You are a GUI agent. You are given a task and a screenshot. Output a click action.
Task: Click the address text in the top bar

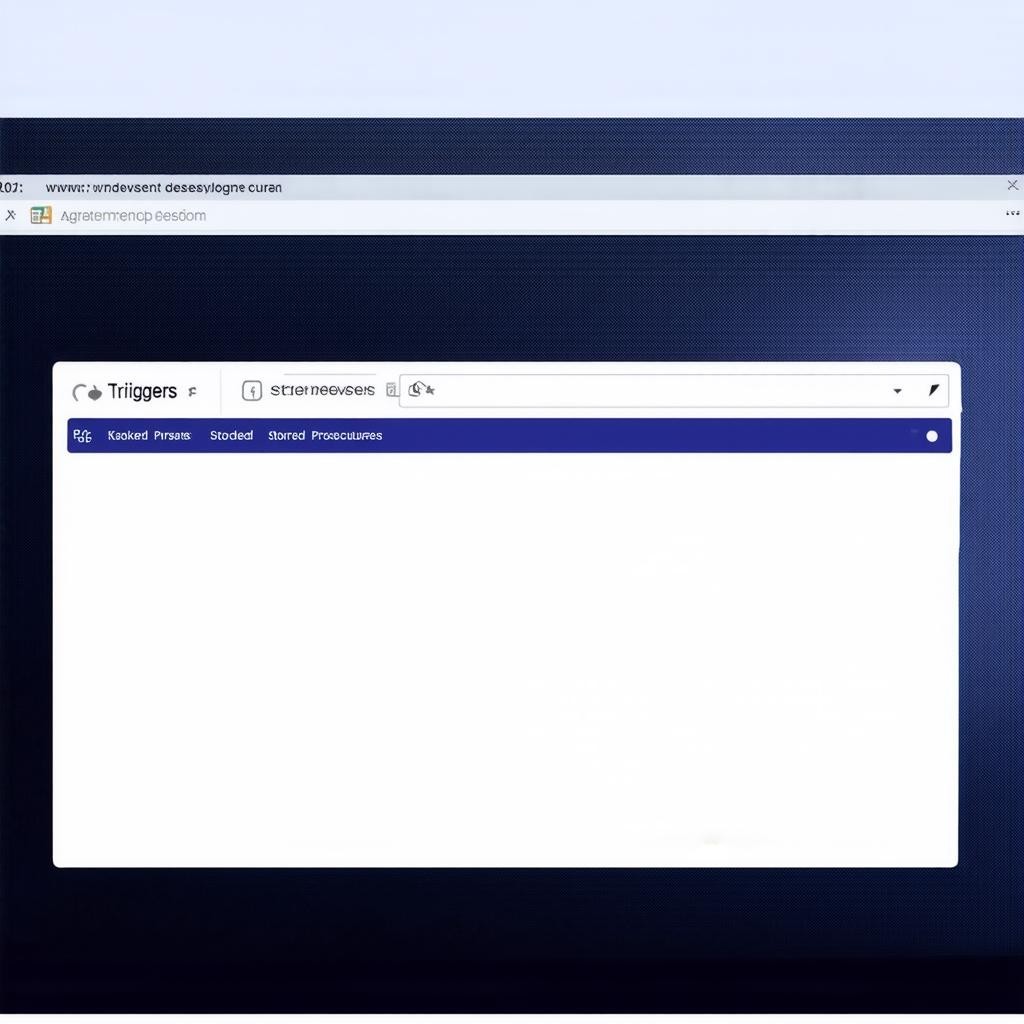tap(164, 188)
